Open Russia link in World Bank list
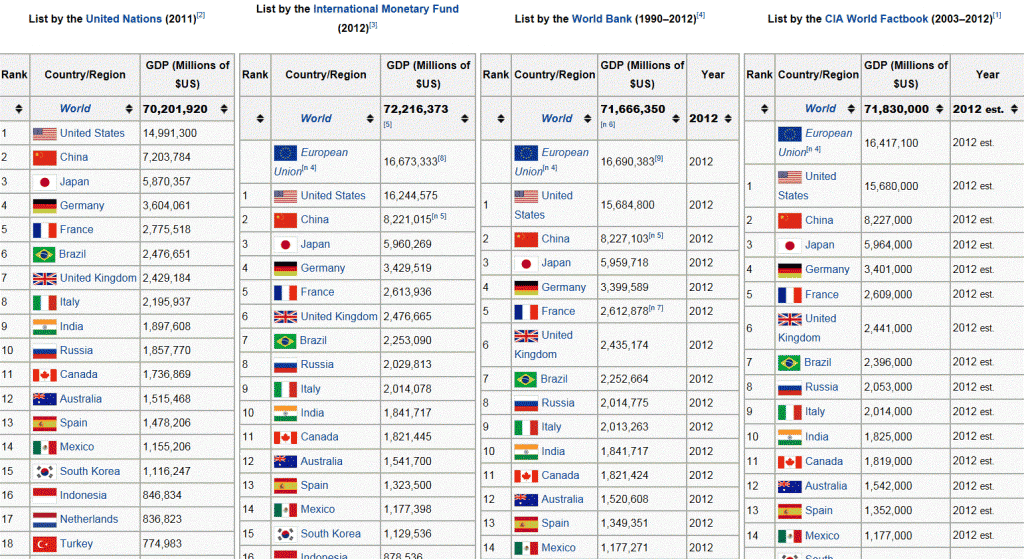 tap(558, 404)
